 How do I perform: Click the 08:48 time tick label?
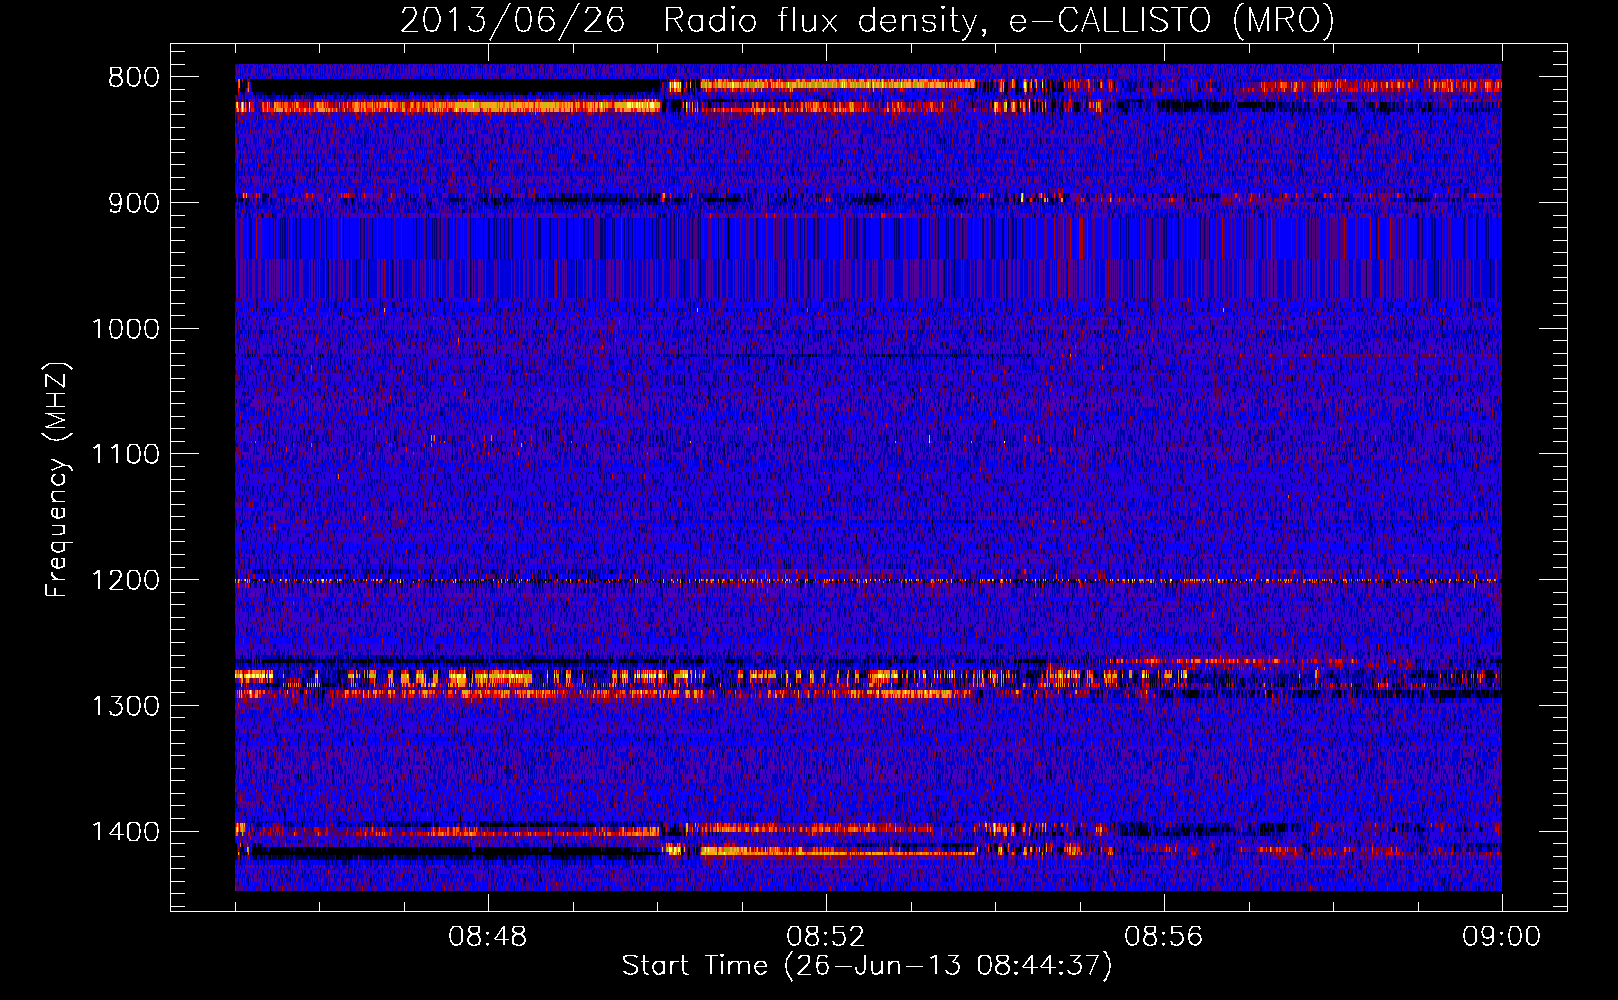click(x=488, y=937)
